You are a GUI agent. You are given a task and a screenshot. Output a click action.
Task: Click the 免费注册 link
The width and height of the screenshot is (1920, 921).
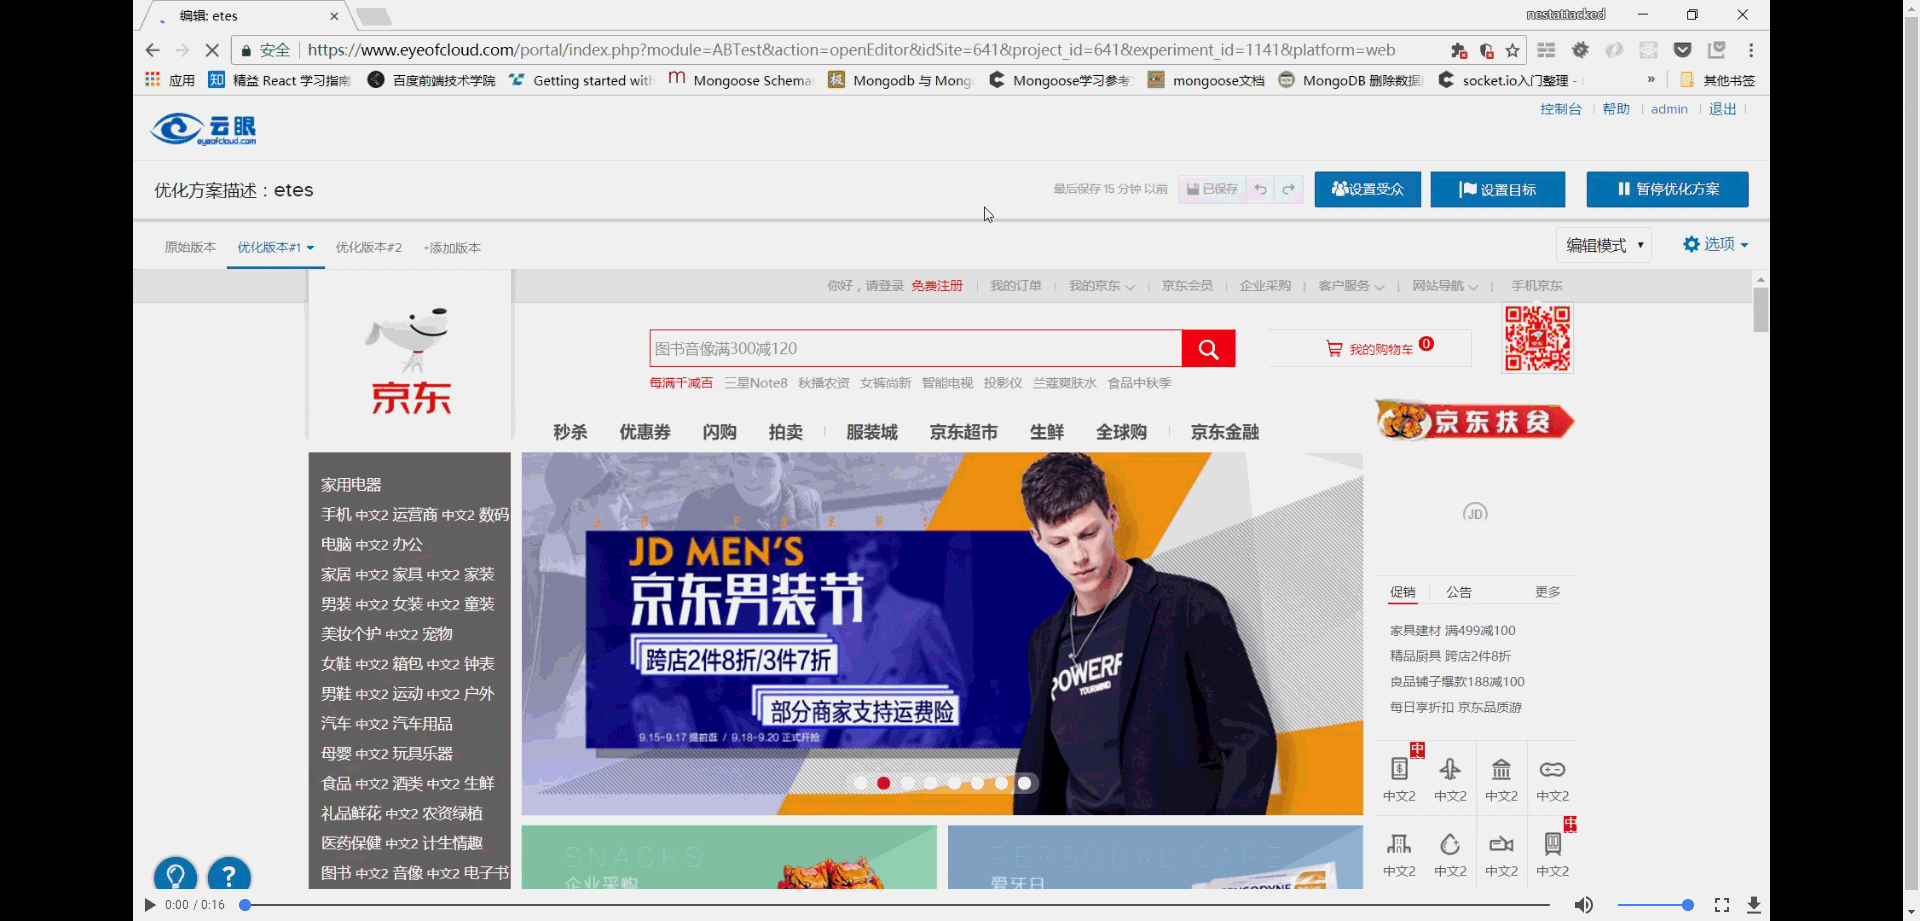[x=937, y=286]
